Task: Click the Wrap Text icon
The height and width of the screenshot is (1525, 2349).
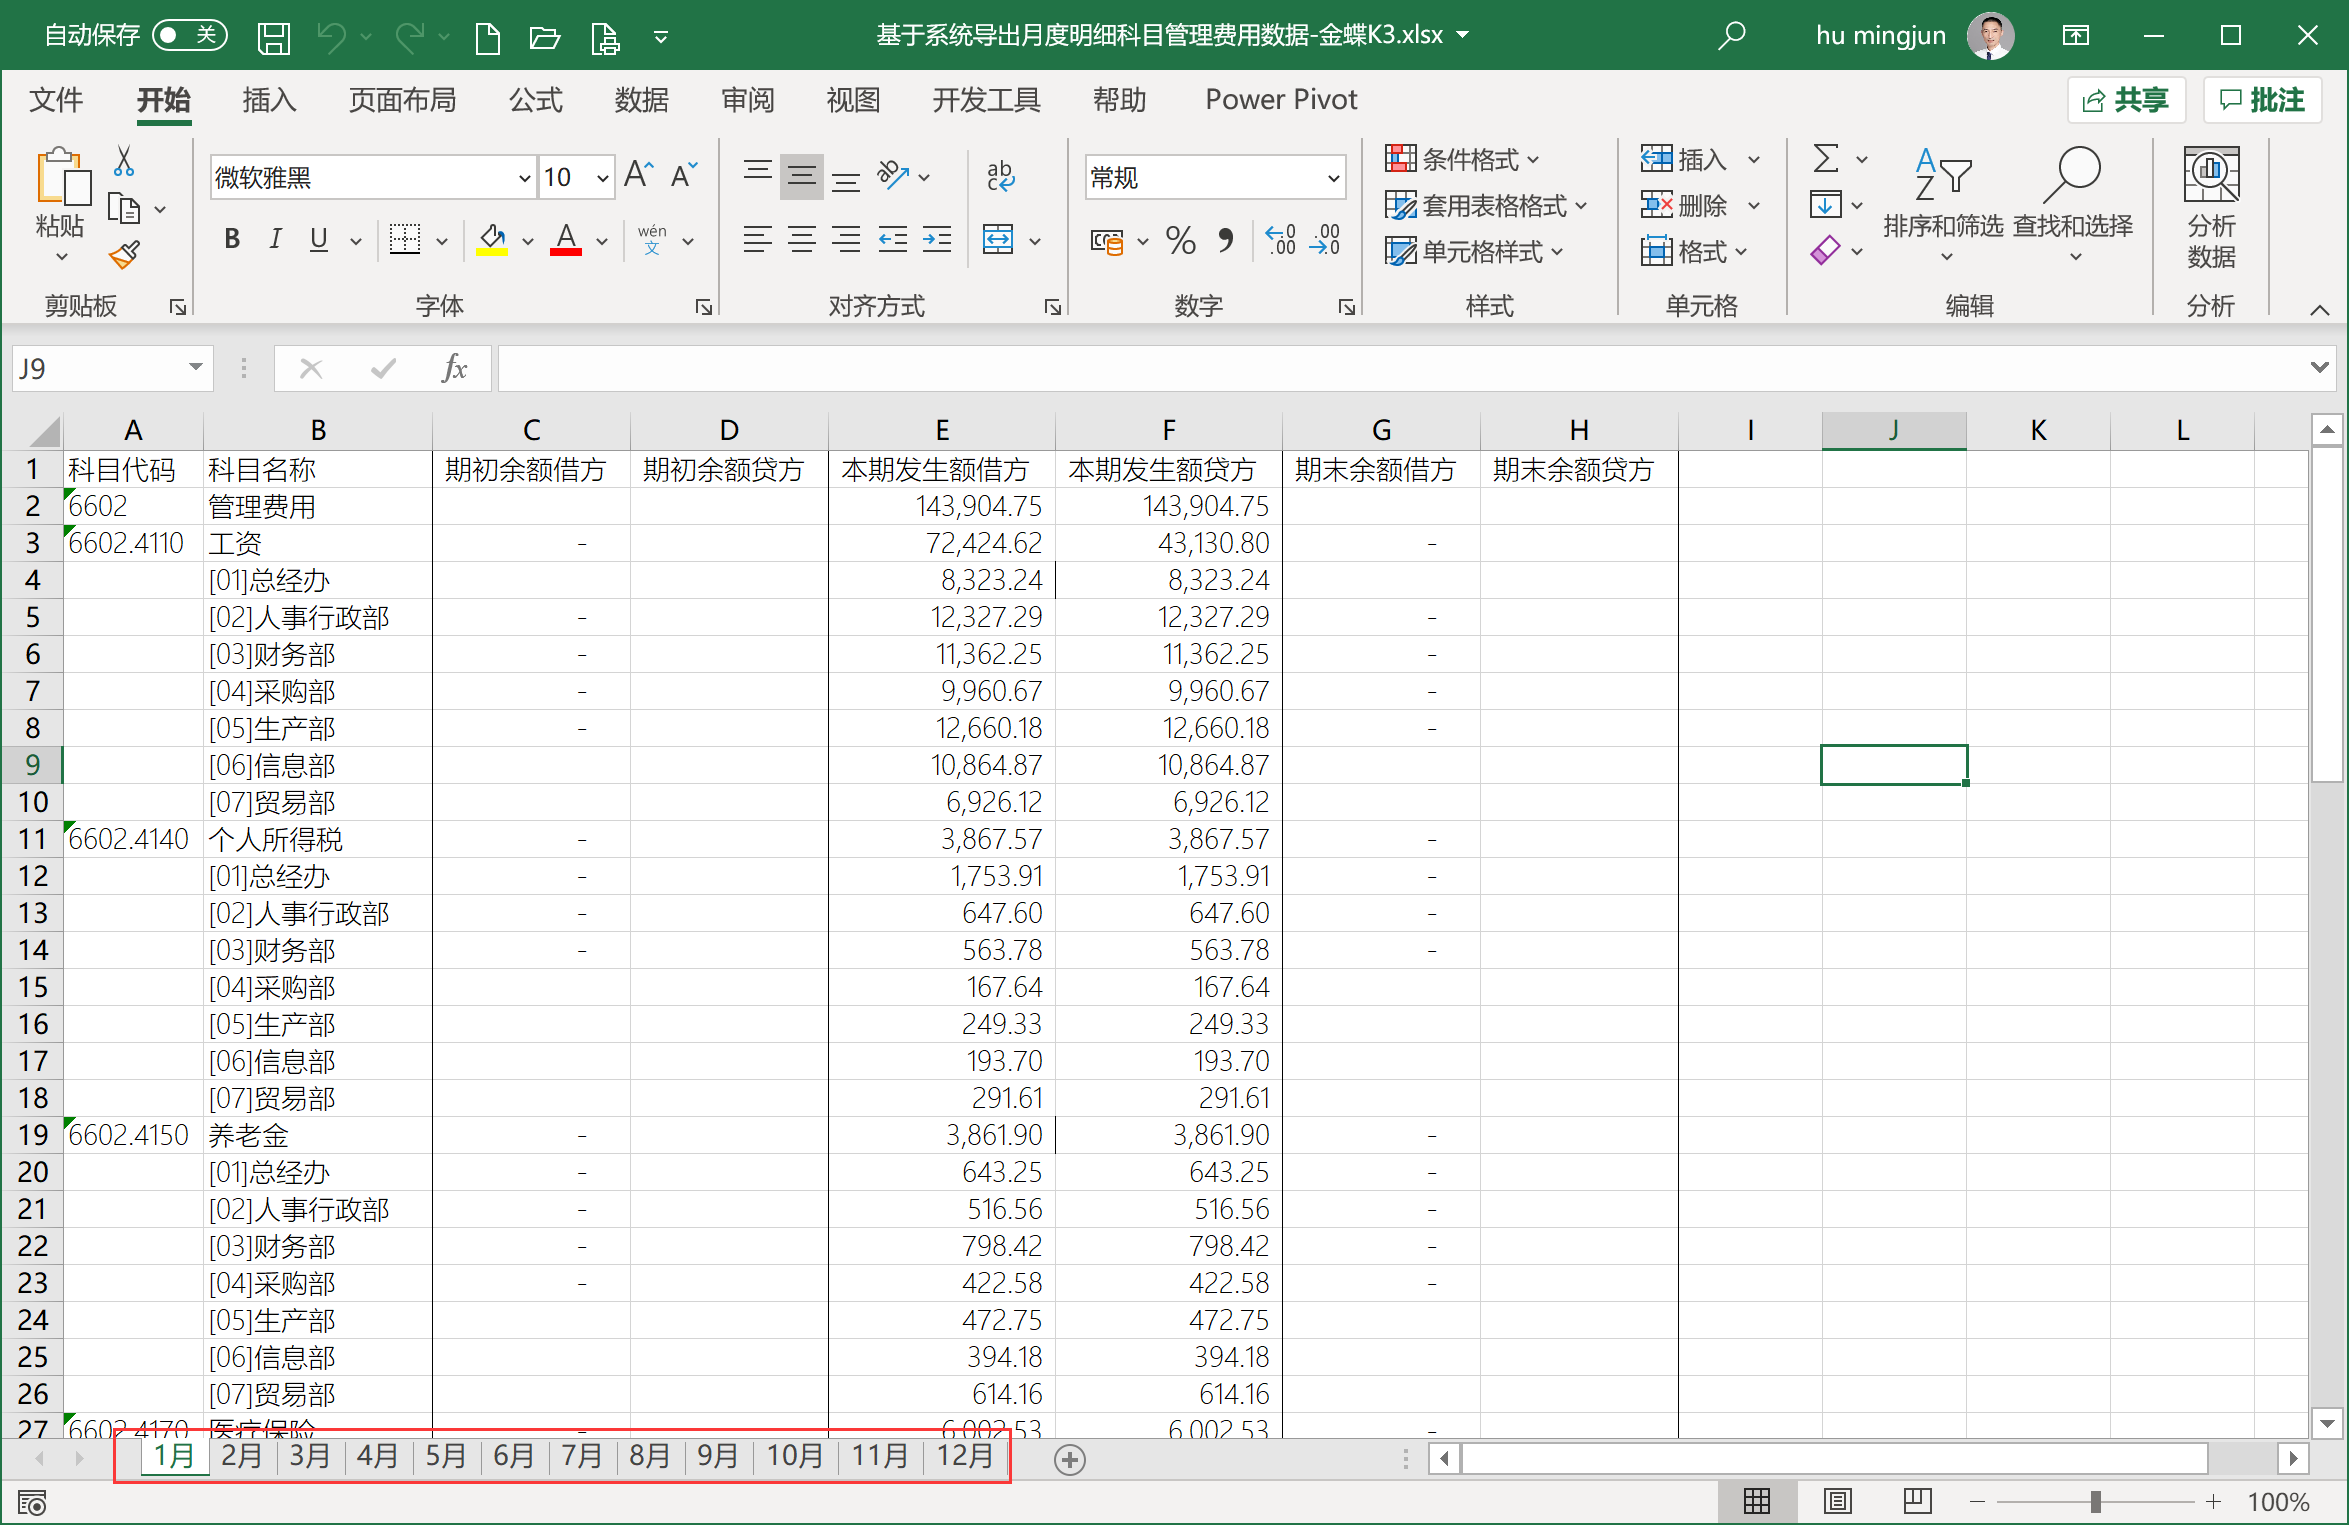Action: 1000,176
